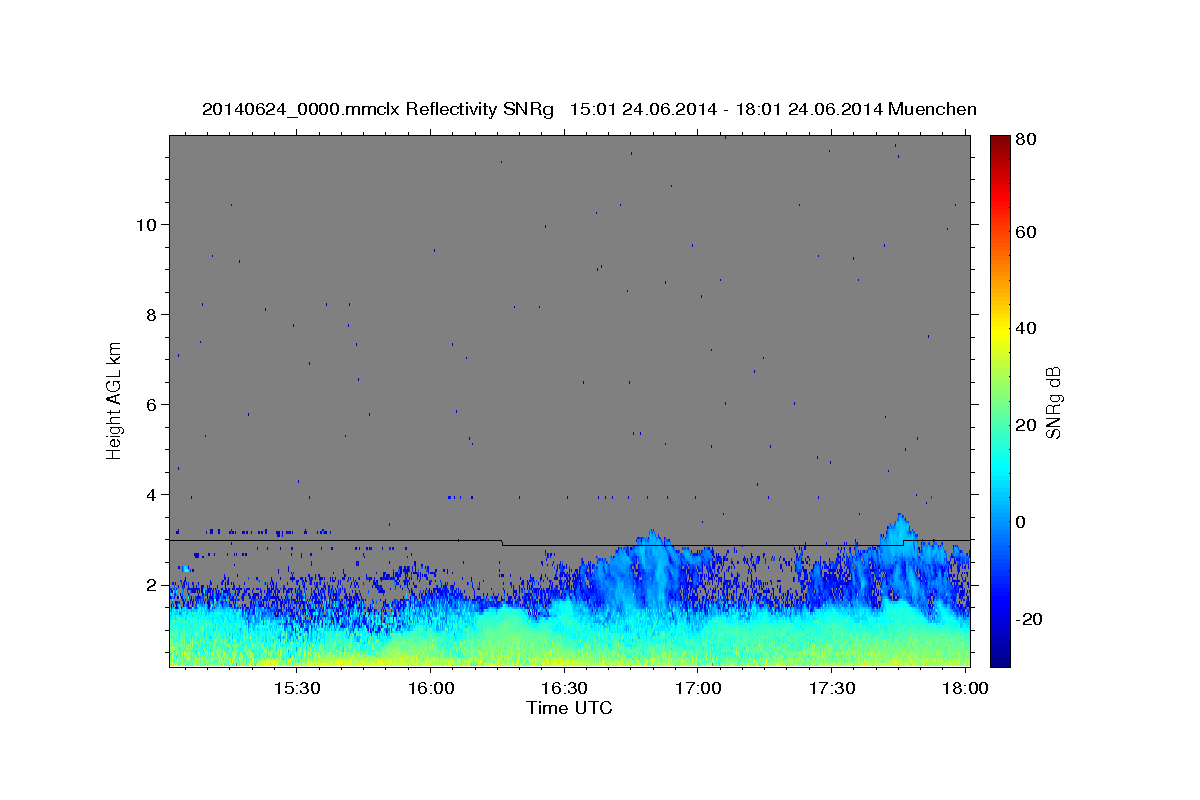
Task: Click the yellow-green surface layer near 15:30
Action: [x=297, y=655]
